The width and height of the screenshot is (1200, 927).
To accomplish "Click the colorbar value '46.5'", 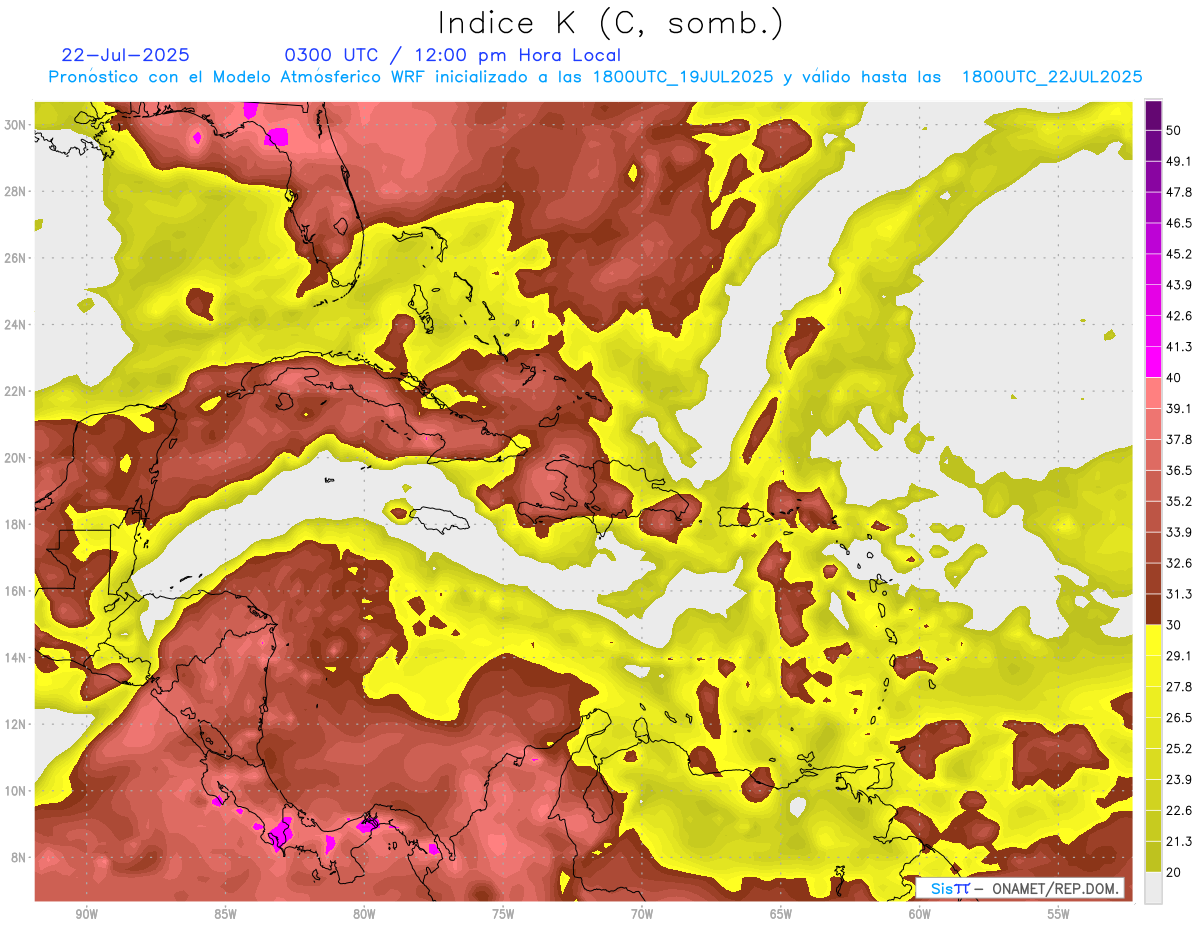I will [1179, 223].
